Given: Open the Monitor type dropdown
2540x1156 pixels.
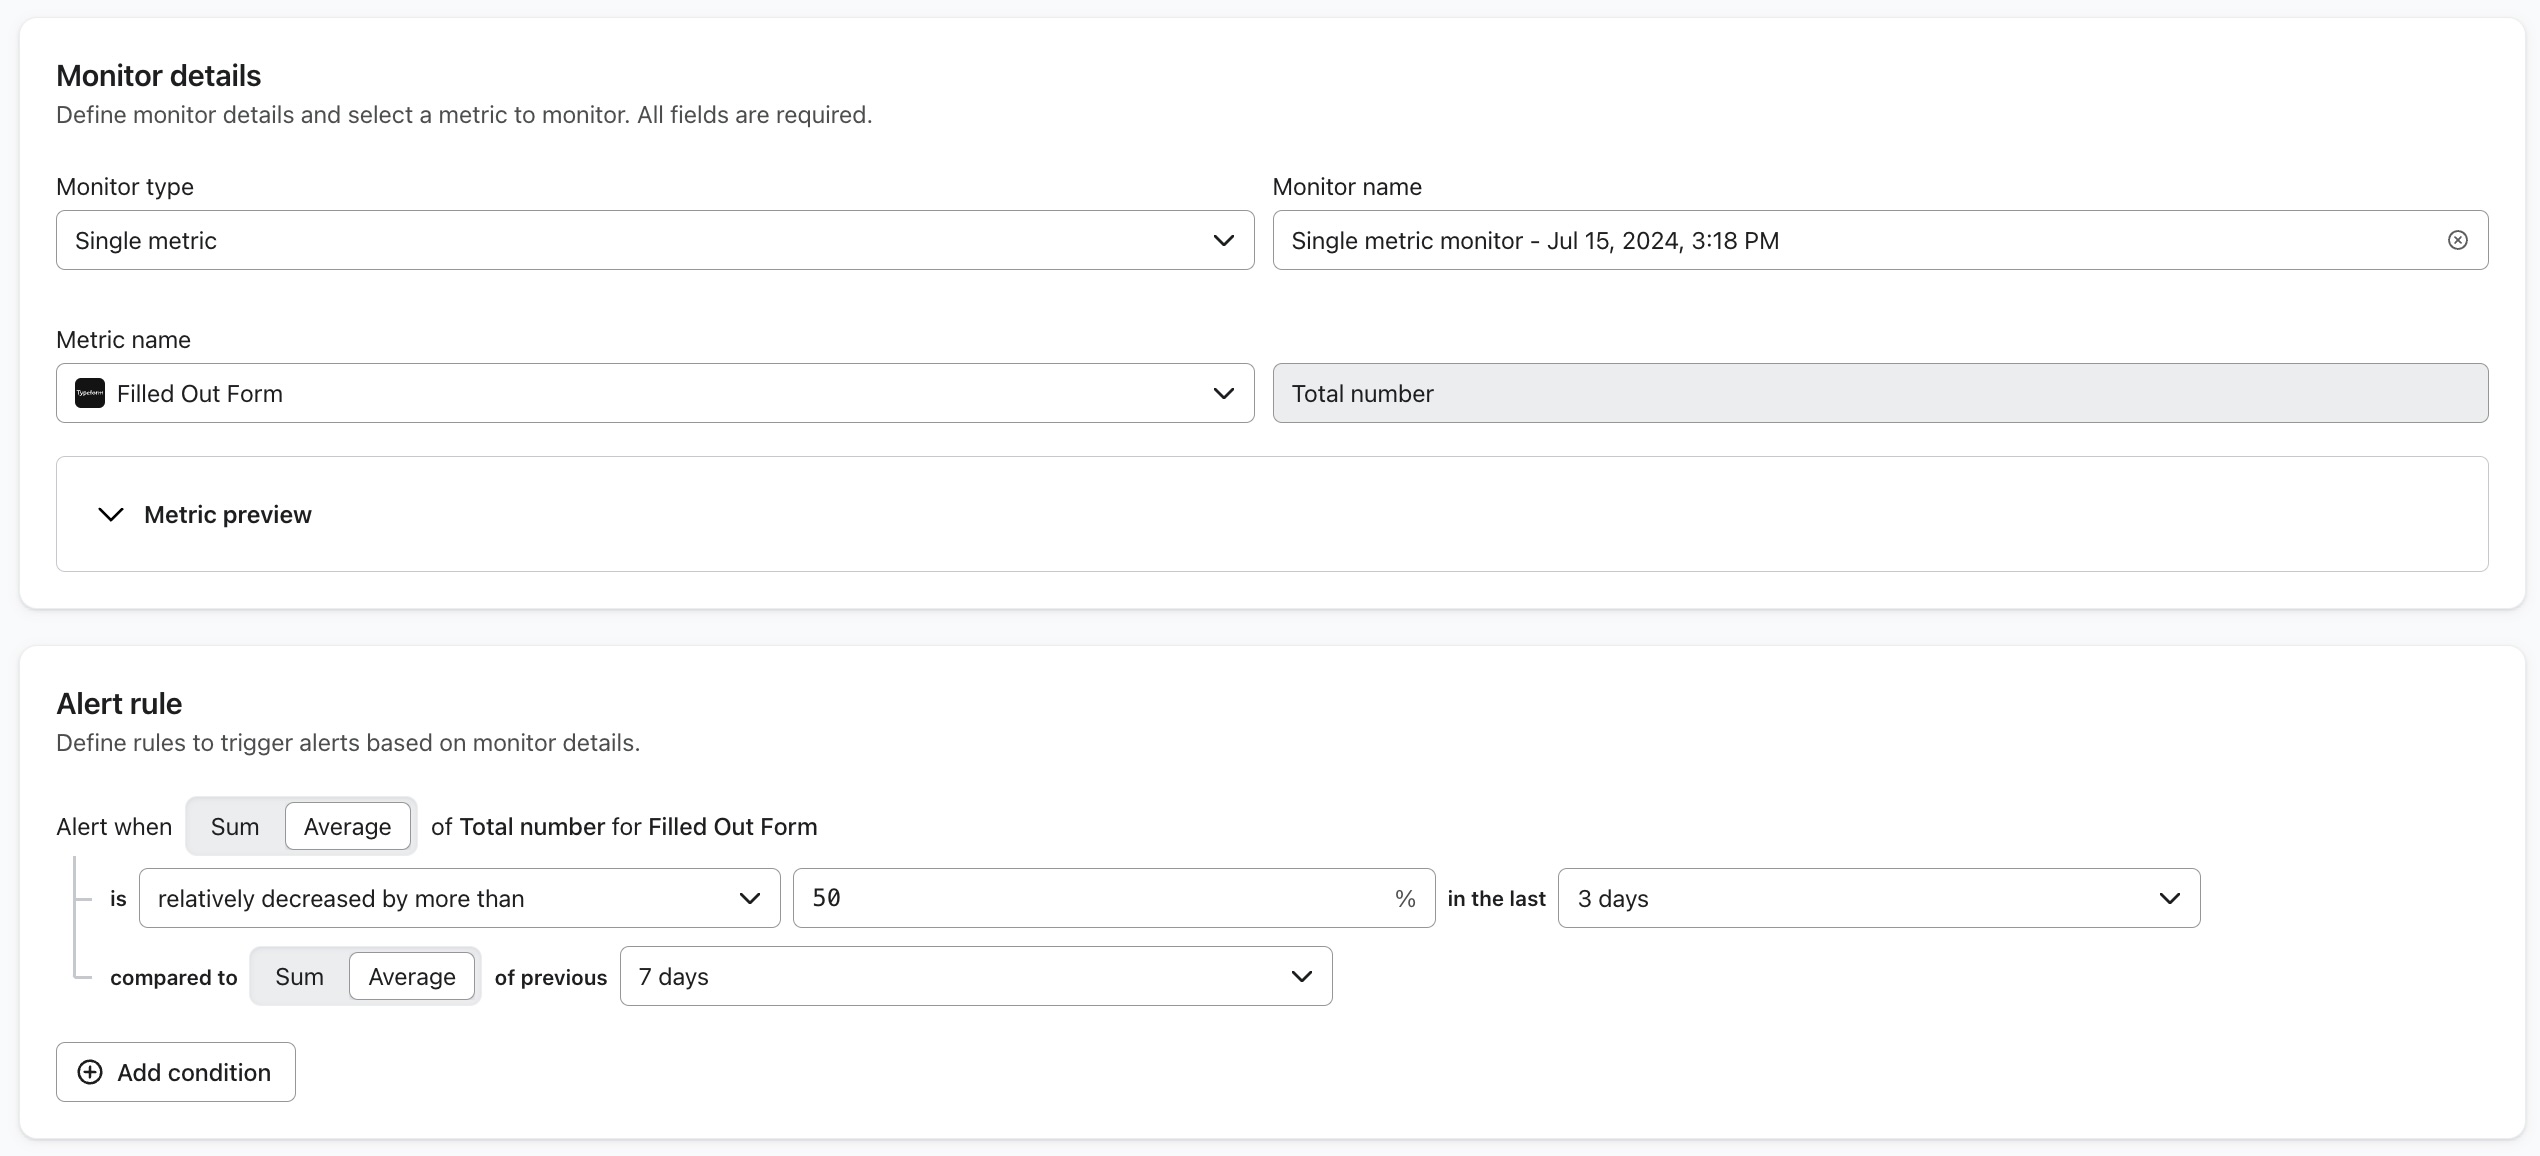Looking at the screenshot, I should pos(656,240).
